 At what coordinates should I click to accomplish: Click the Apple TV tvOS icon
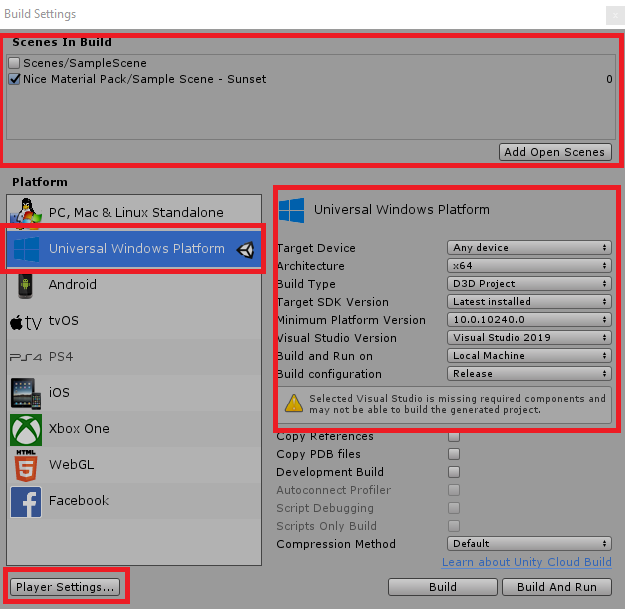tap(26, 322)
